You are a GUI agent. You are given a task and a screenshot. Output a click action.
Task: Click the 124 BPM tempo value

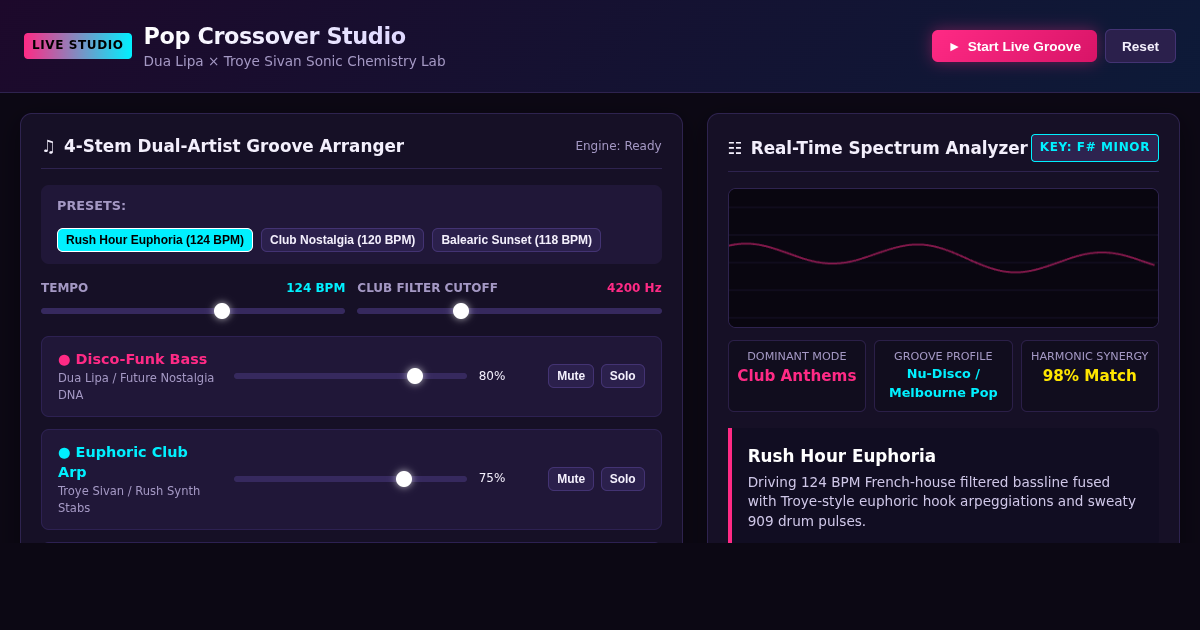(x=316, y=288)
